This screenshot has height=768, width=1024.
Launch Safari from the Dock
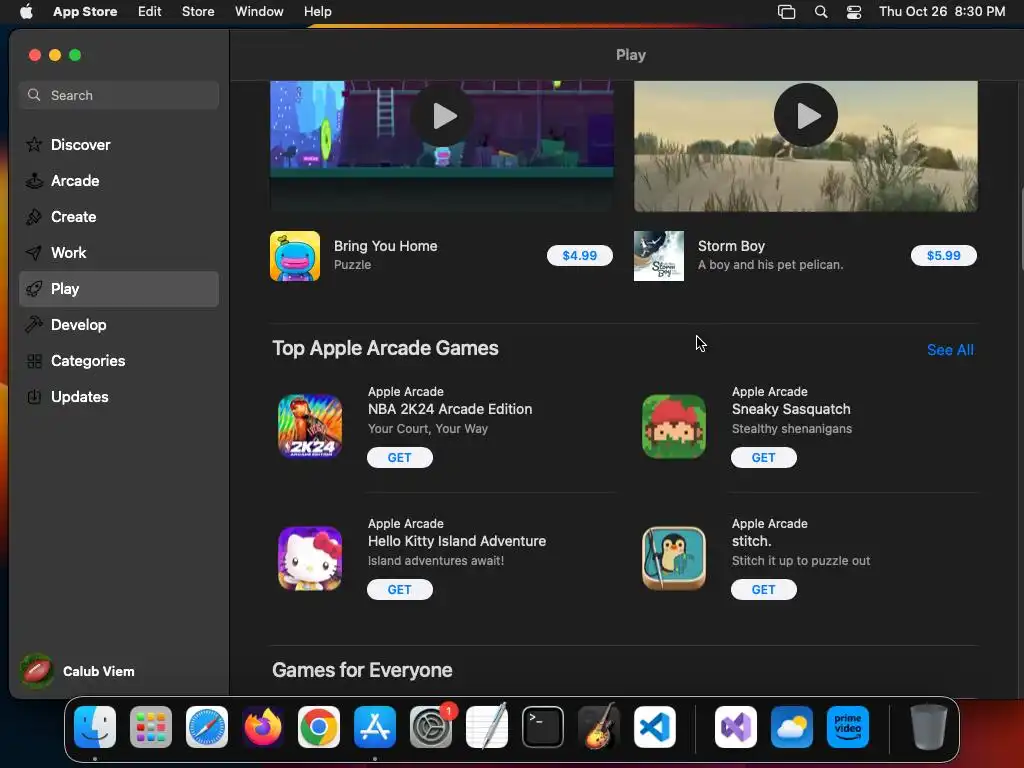click(207, 727)
